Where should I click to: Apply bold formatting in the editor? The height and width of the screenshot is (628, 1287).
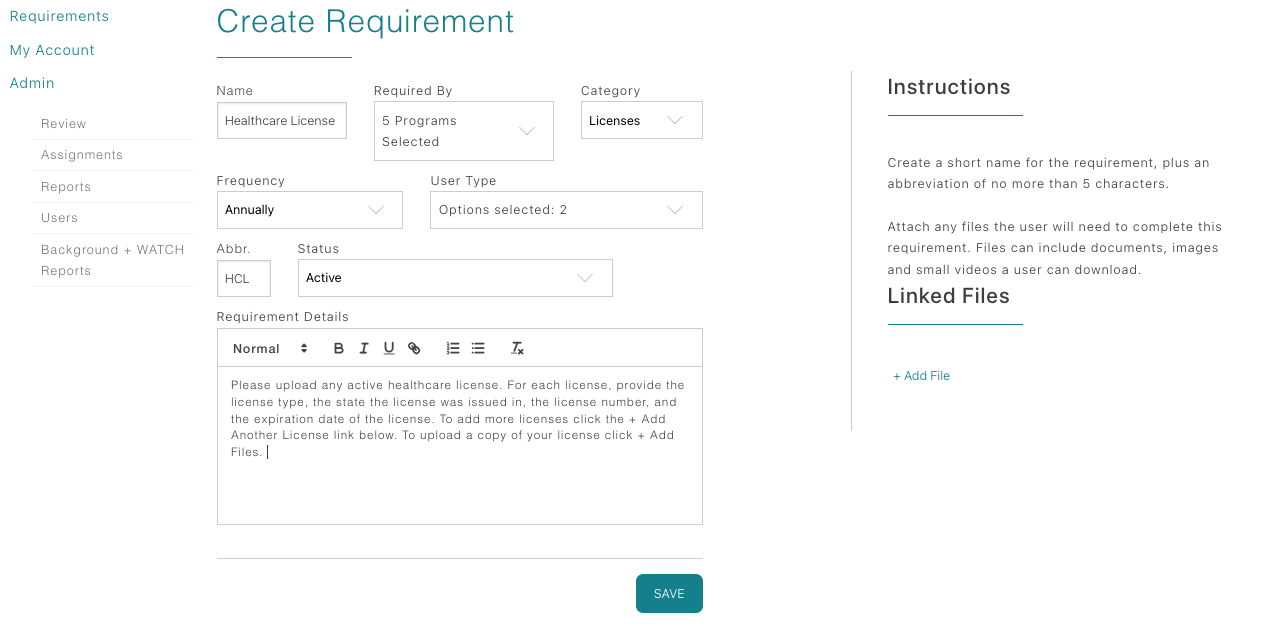(x=338, y=348)
